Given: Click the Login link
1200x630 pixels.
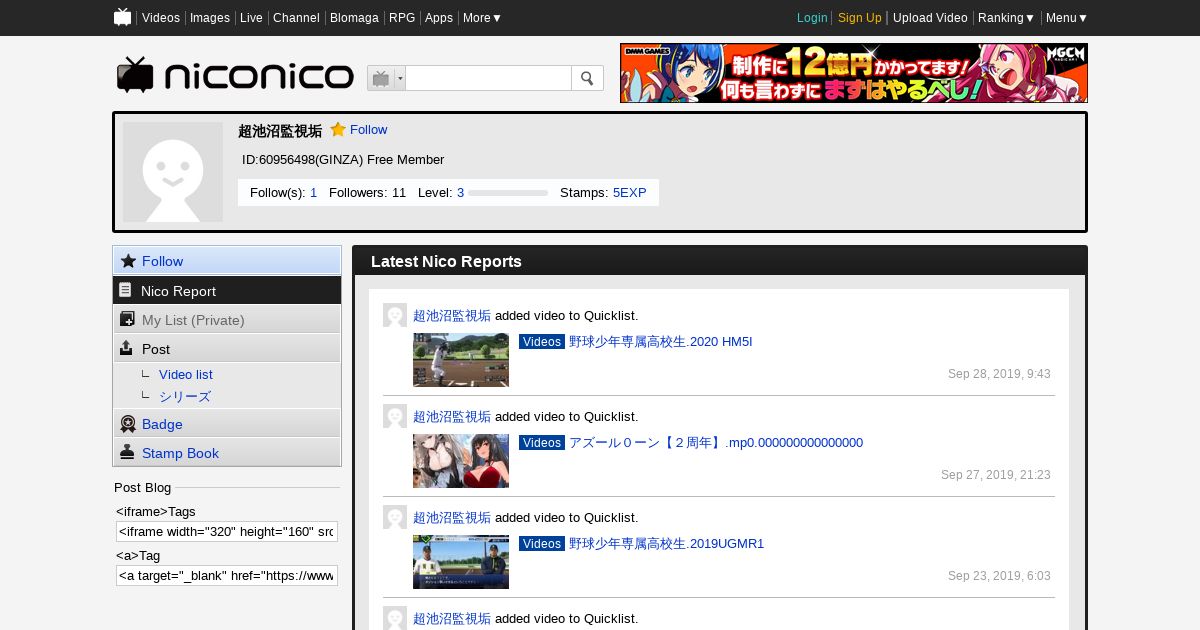Looking at the screenshot, I should [x=812, y=18].
